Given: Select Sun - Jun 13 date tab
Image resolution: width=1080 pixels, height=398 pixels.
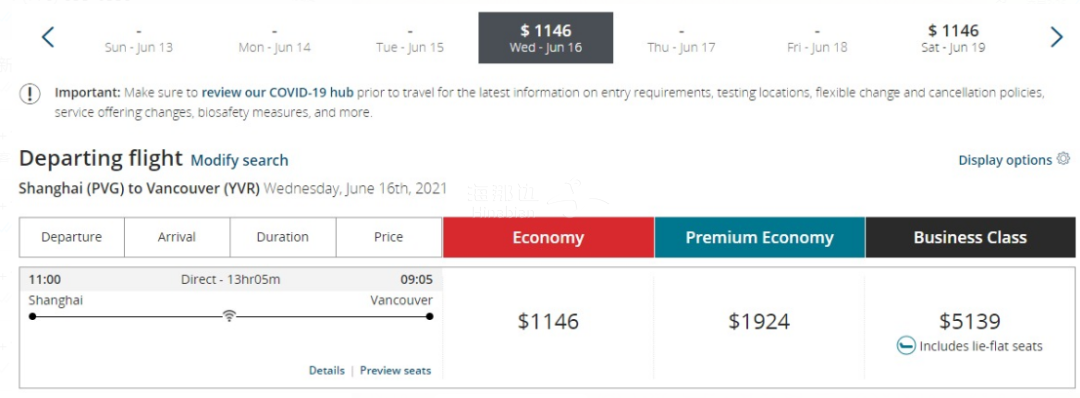Looking at the screenshot, I should click(x=138, y=39).
